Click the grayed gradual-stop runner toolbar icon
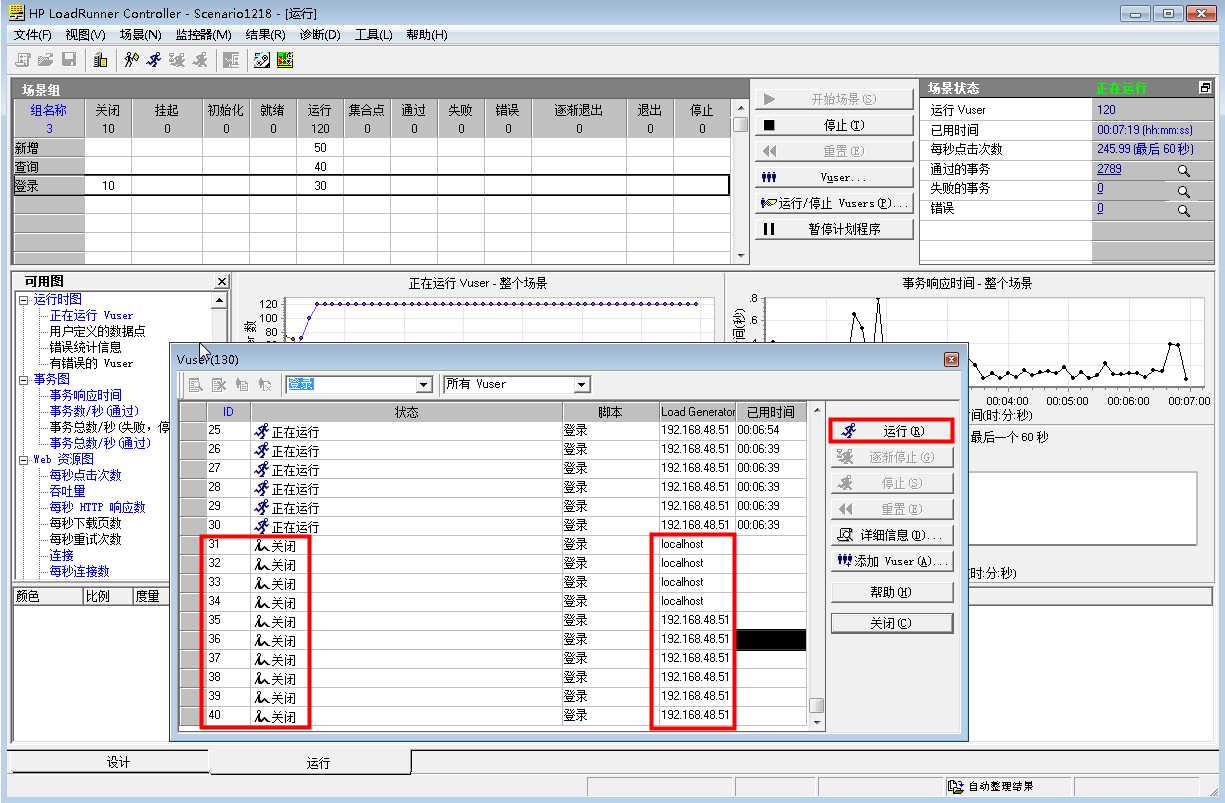Viewport: 1225px width, 803px height. point(177,60)
